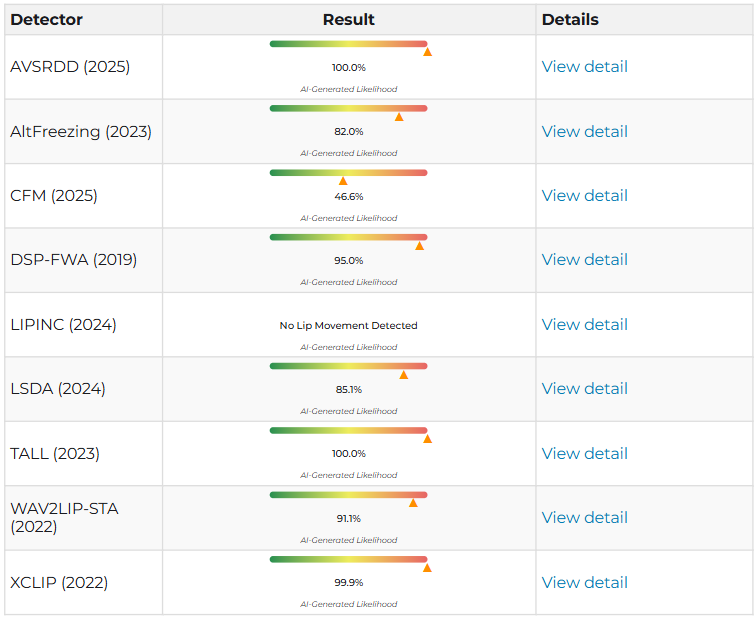Click the WAV2LIP-STA orange triangle marker

413,503
